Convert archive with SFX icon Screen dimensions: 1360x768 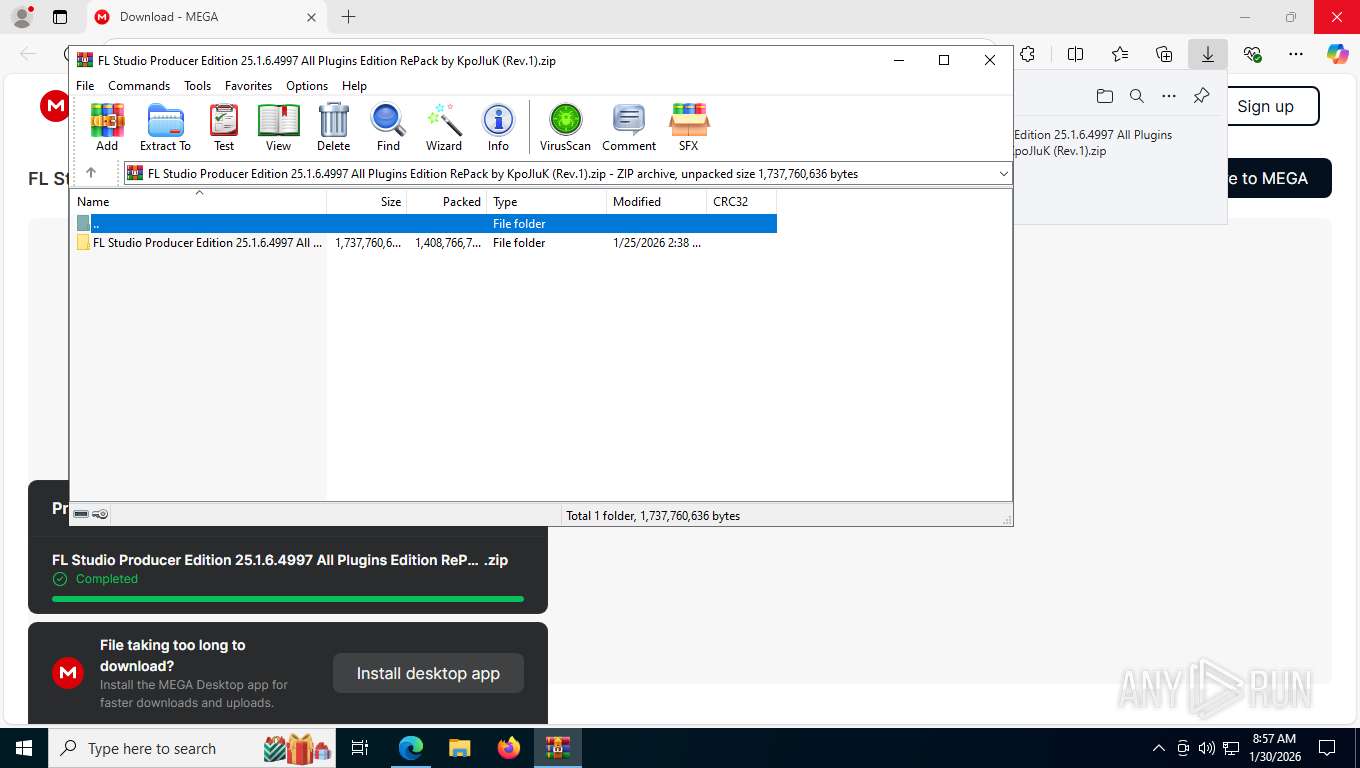point(689,127)
